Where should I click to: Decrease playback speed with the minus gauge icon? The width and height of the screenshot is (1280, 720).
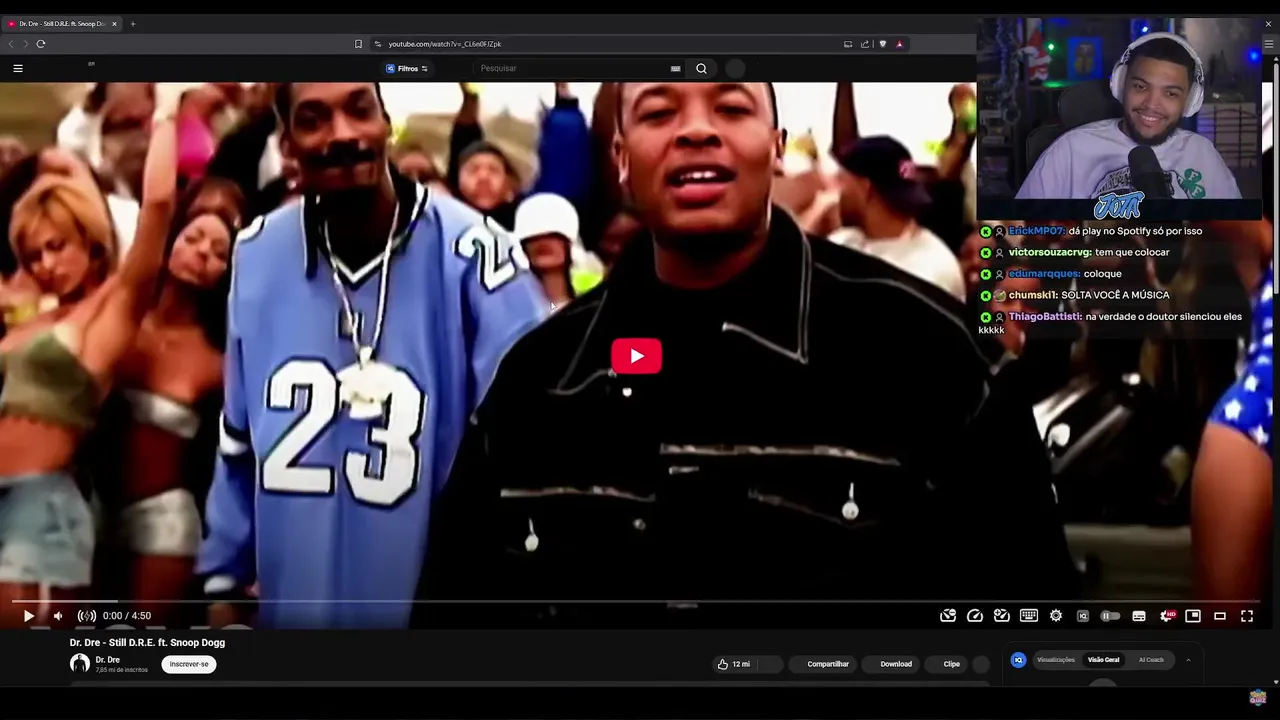[x=948, y=616]
